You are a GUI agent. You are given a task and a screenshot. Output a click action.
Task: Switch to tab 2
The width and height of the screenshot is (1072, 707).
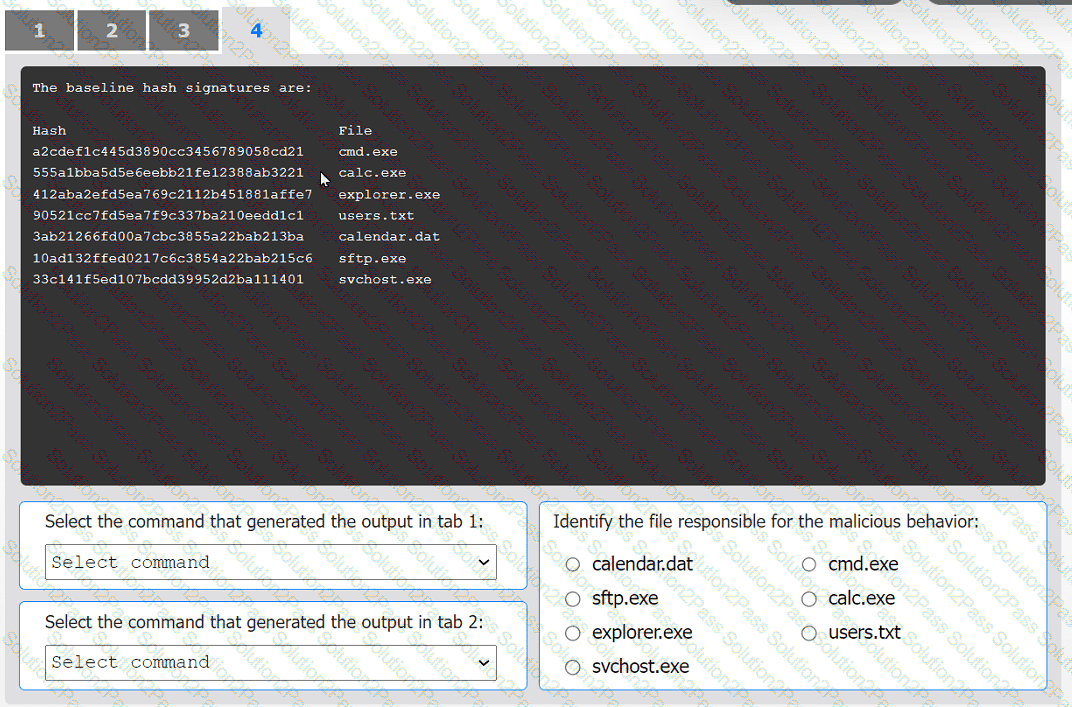pos(111,31)
